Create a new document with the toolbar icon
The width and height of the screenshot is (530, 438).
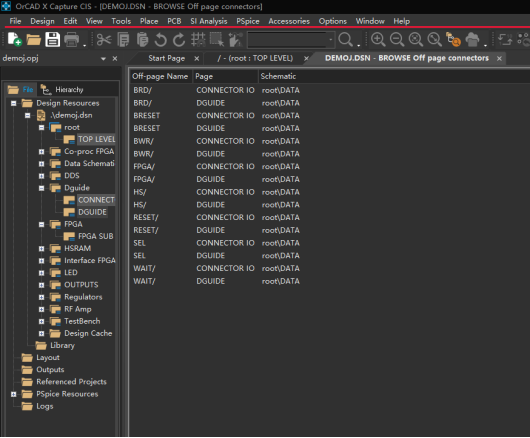[15, 40]
